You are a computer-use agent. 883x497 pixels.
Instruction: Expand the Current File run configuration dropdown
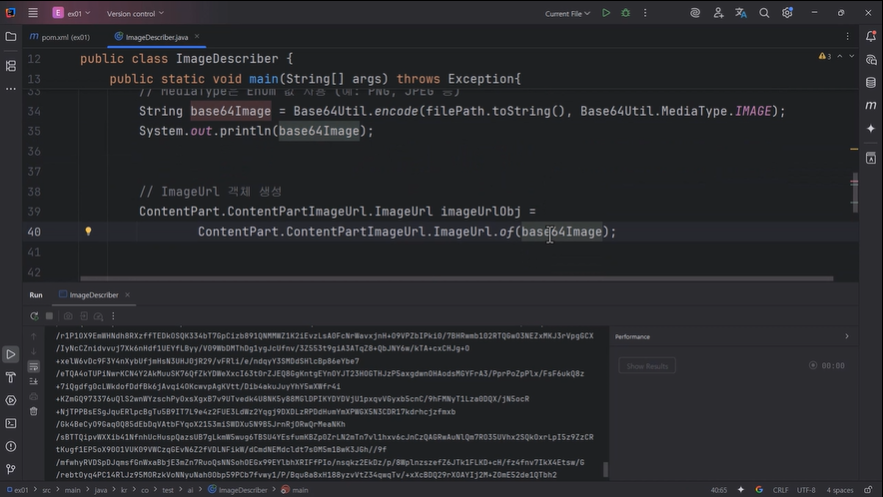[x=567, y=13]
